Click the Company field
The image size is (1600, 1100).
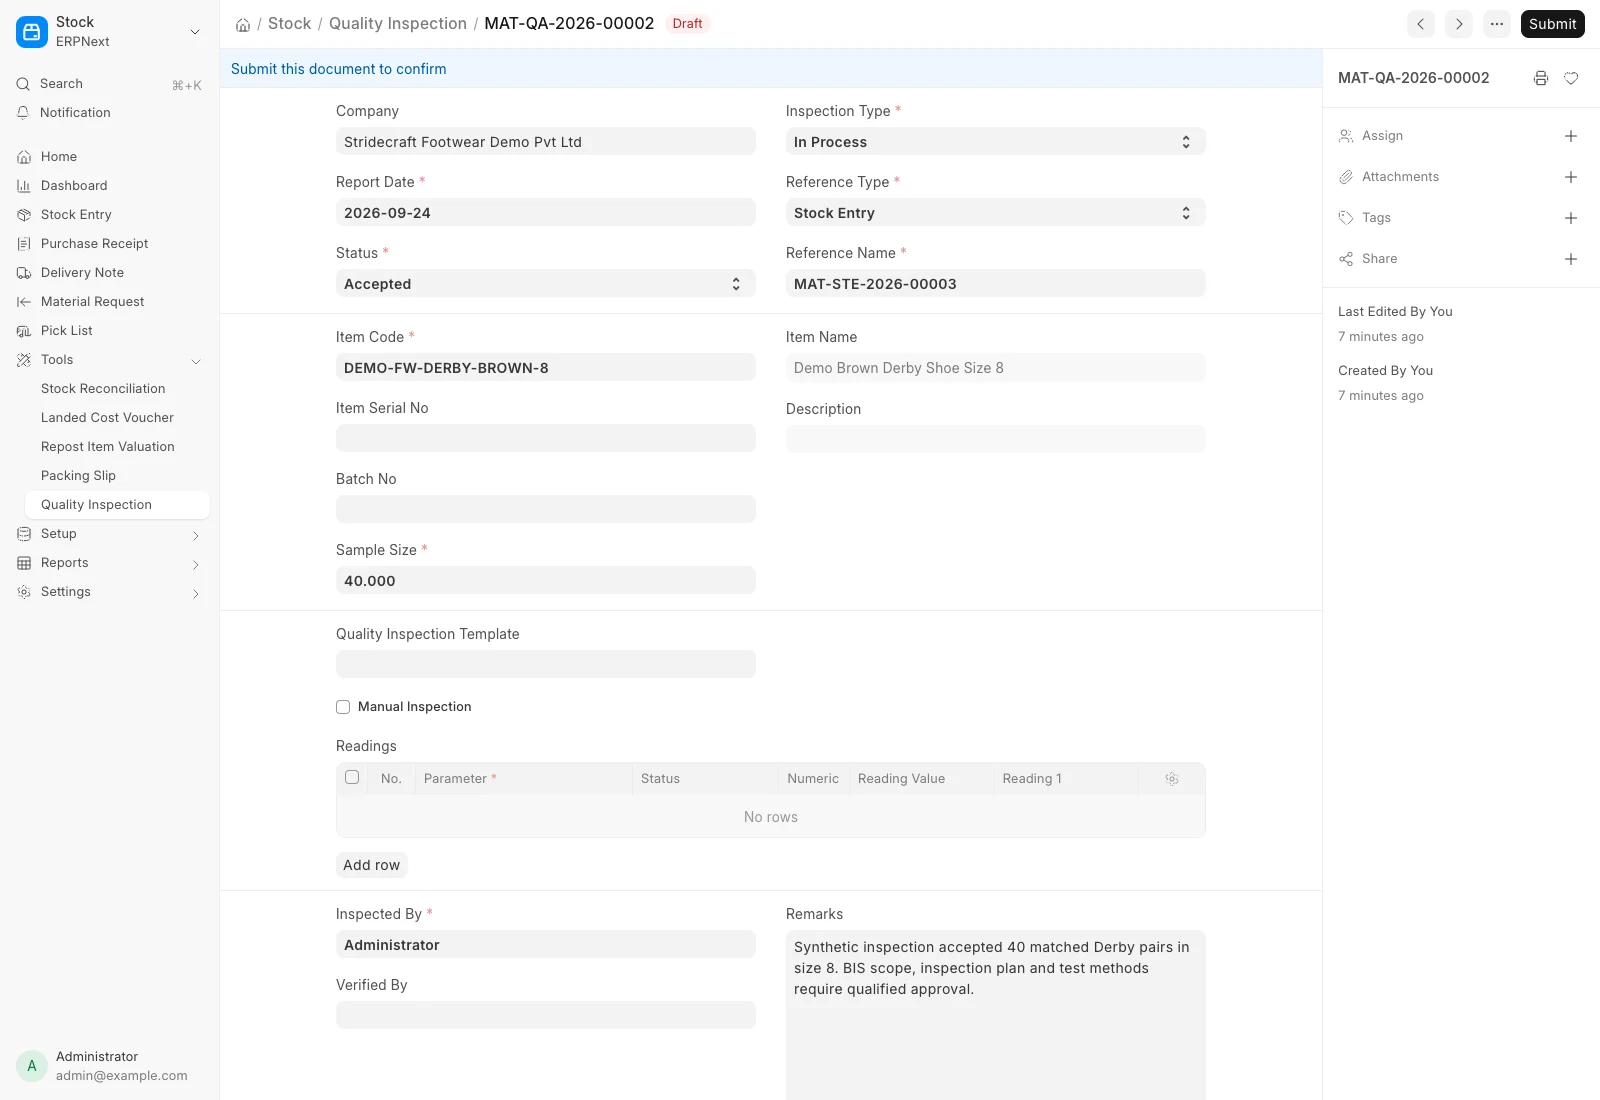545,142
